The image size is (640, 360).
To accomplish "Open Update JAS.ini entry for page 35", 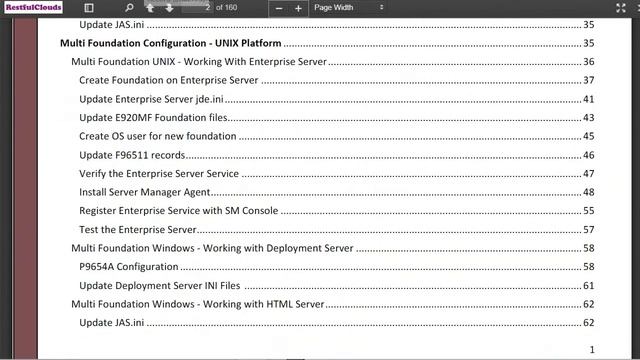I will 111,24.
